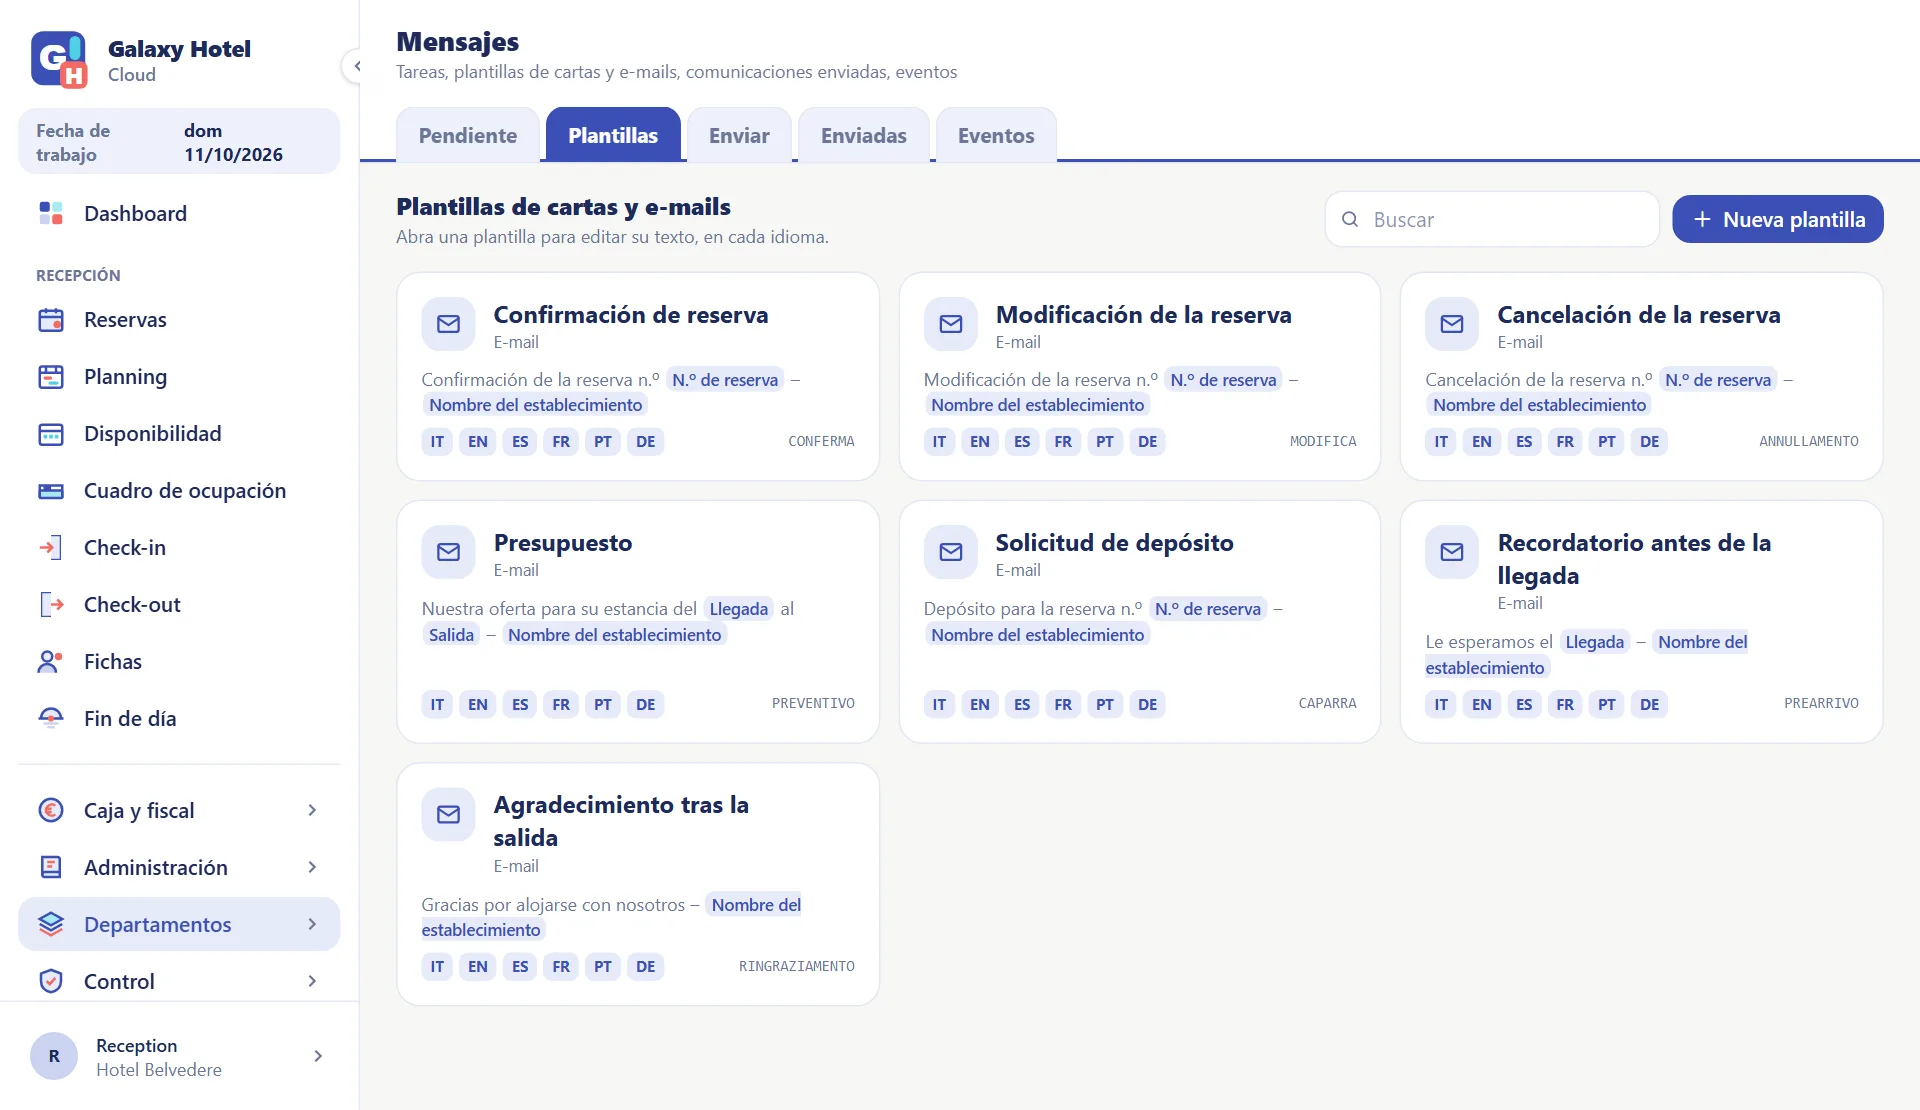
Task: Click the Llegada placeholder in Presupuesto
Action: coord(739,609)
